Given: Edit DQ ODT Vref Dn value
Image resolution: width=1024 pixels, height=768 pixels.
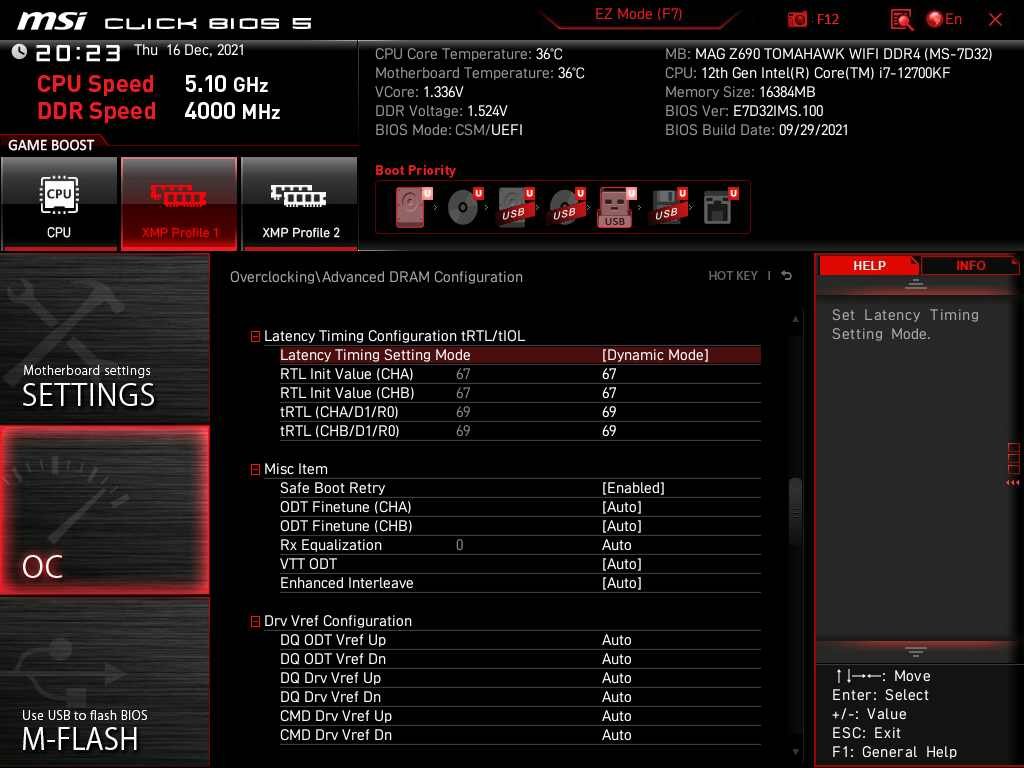Looking at the screenshot, I should pos(520,659).
